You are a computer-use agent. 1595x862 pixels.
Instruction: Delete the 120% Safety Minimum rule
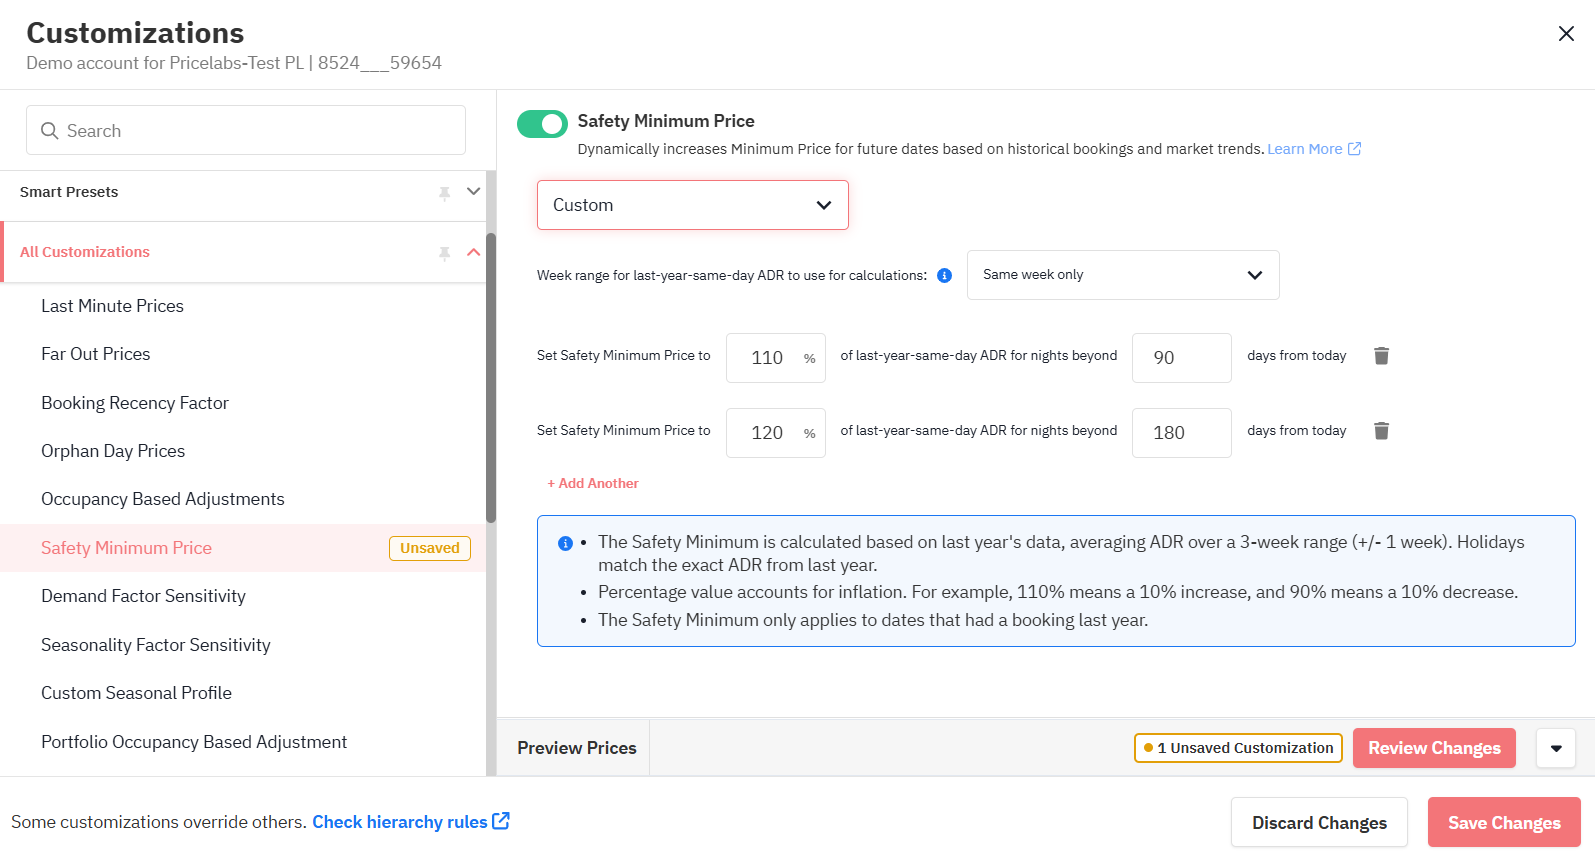(x=1381, y=431)
